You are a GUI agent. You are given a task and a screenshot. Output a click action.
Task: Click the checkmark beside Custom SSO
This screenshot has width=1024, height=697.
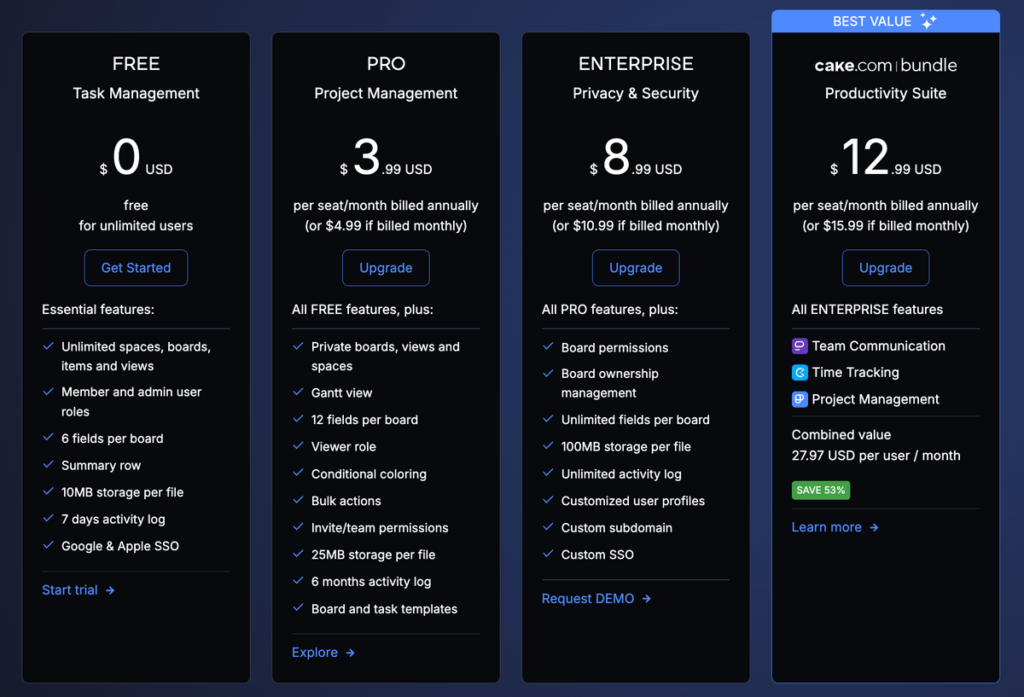(x=548, y=554)
